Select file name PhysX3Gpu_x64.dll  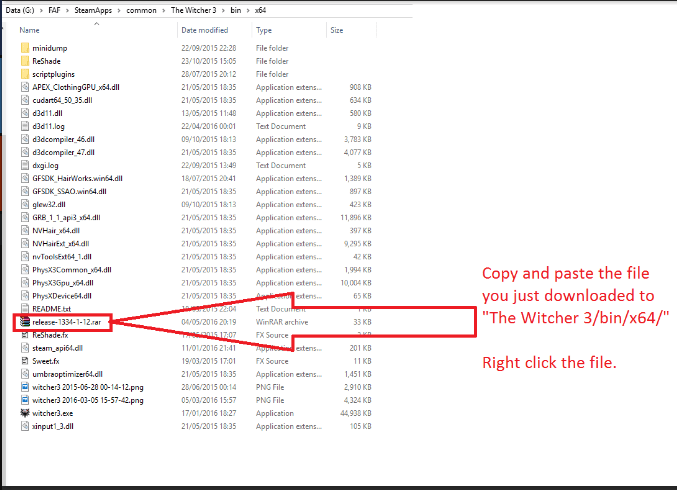pyautogui.click(x=63, y=283)
